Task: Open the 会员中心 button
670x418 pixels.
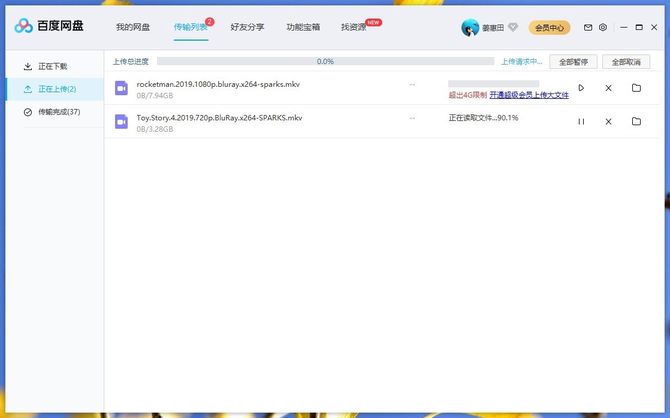Action: (x=550, y=28)
